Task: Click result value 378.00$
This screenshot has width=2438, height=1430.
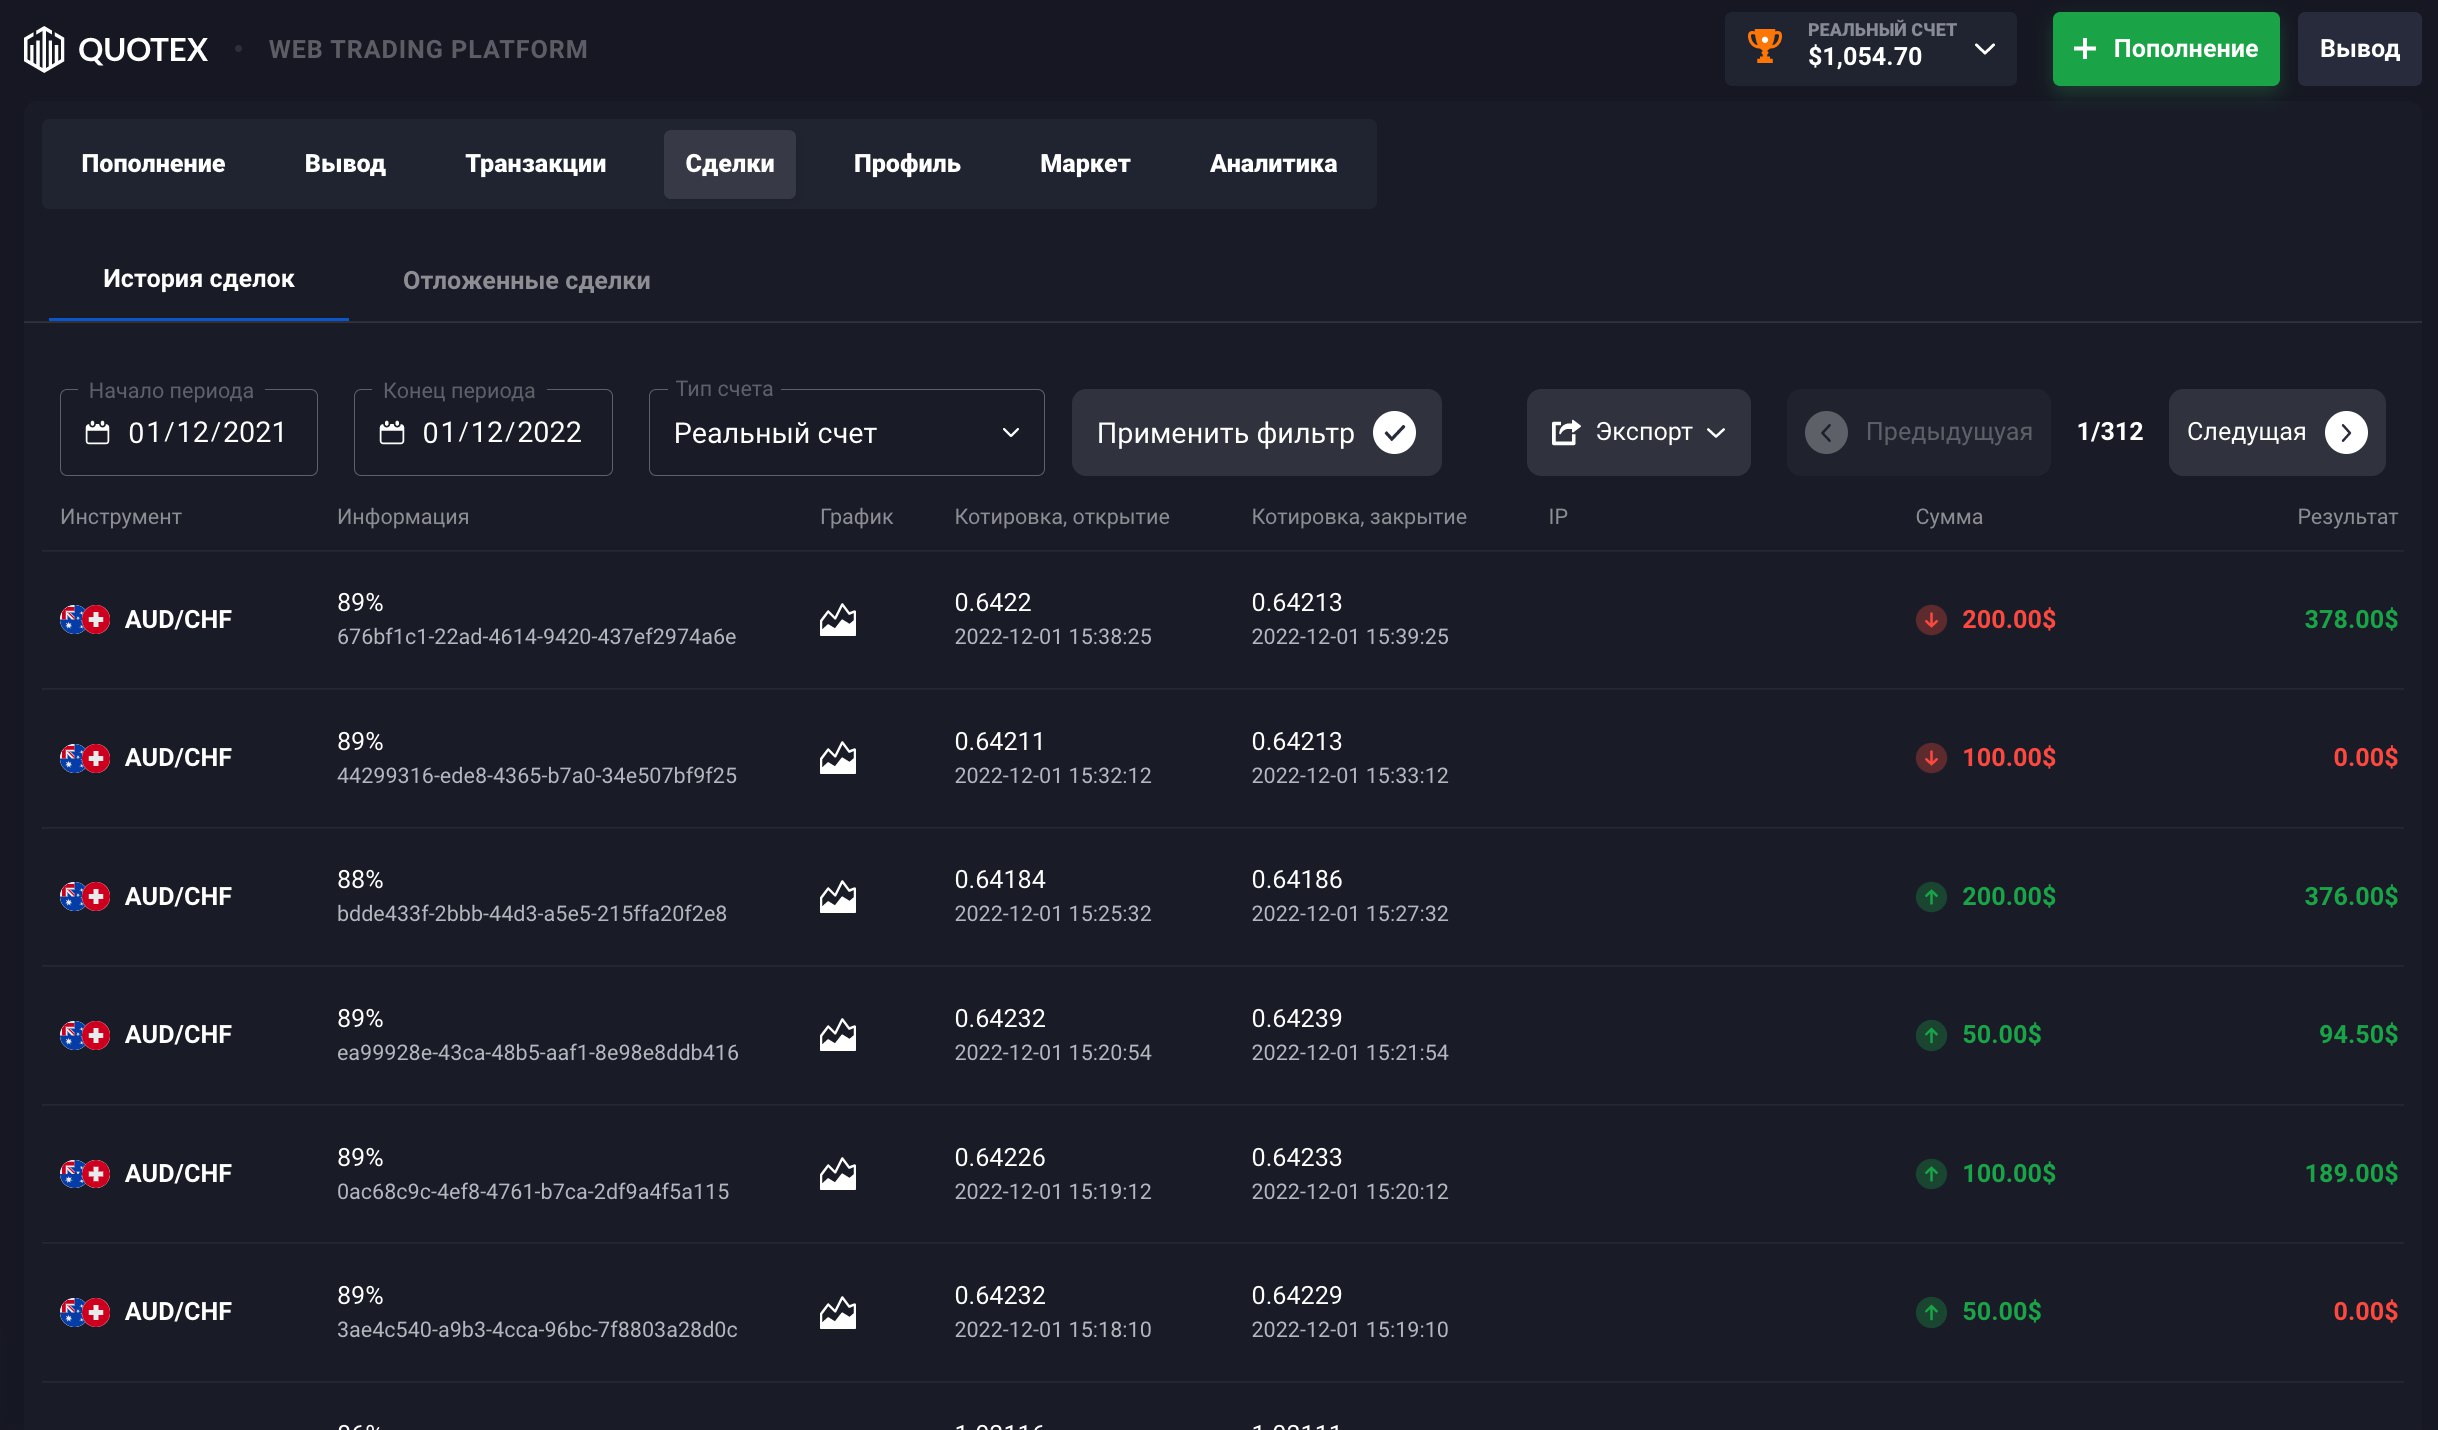Action: 2351,620
